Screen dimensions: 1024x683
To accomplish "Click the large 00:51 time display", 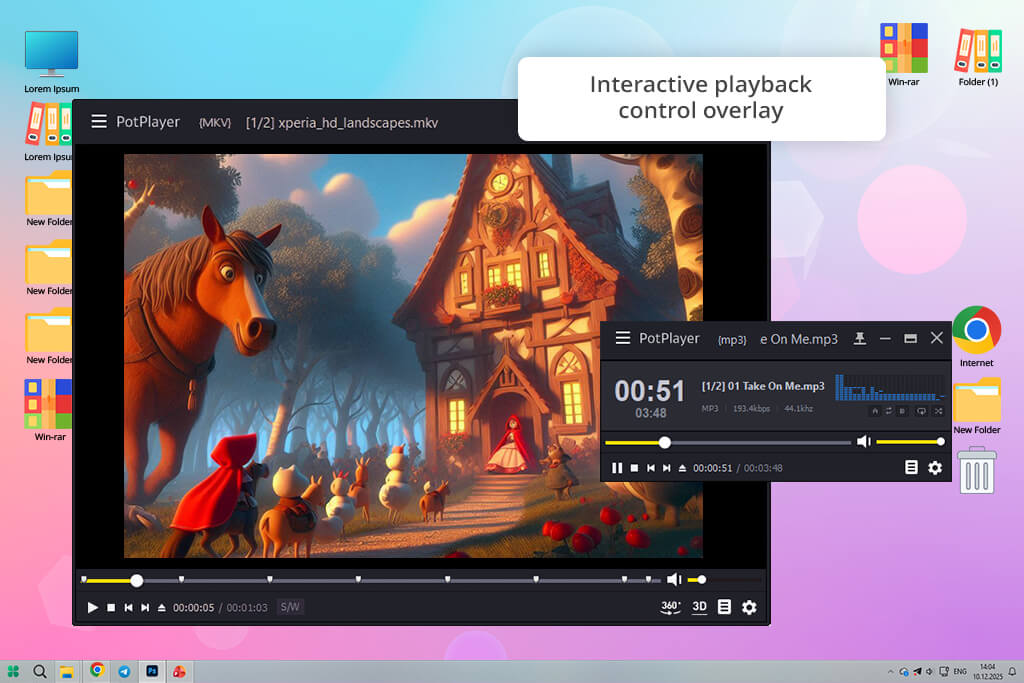I will tap(650, 390).
